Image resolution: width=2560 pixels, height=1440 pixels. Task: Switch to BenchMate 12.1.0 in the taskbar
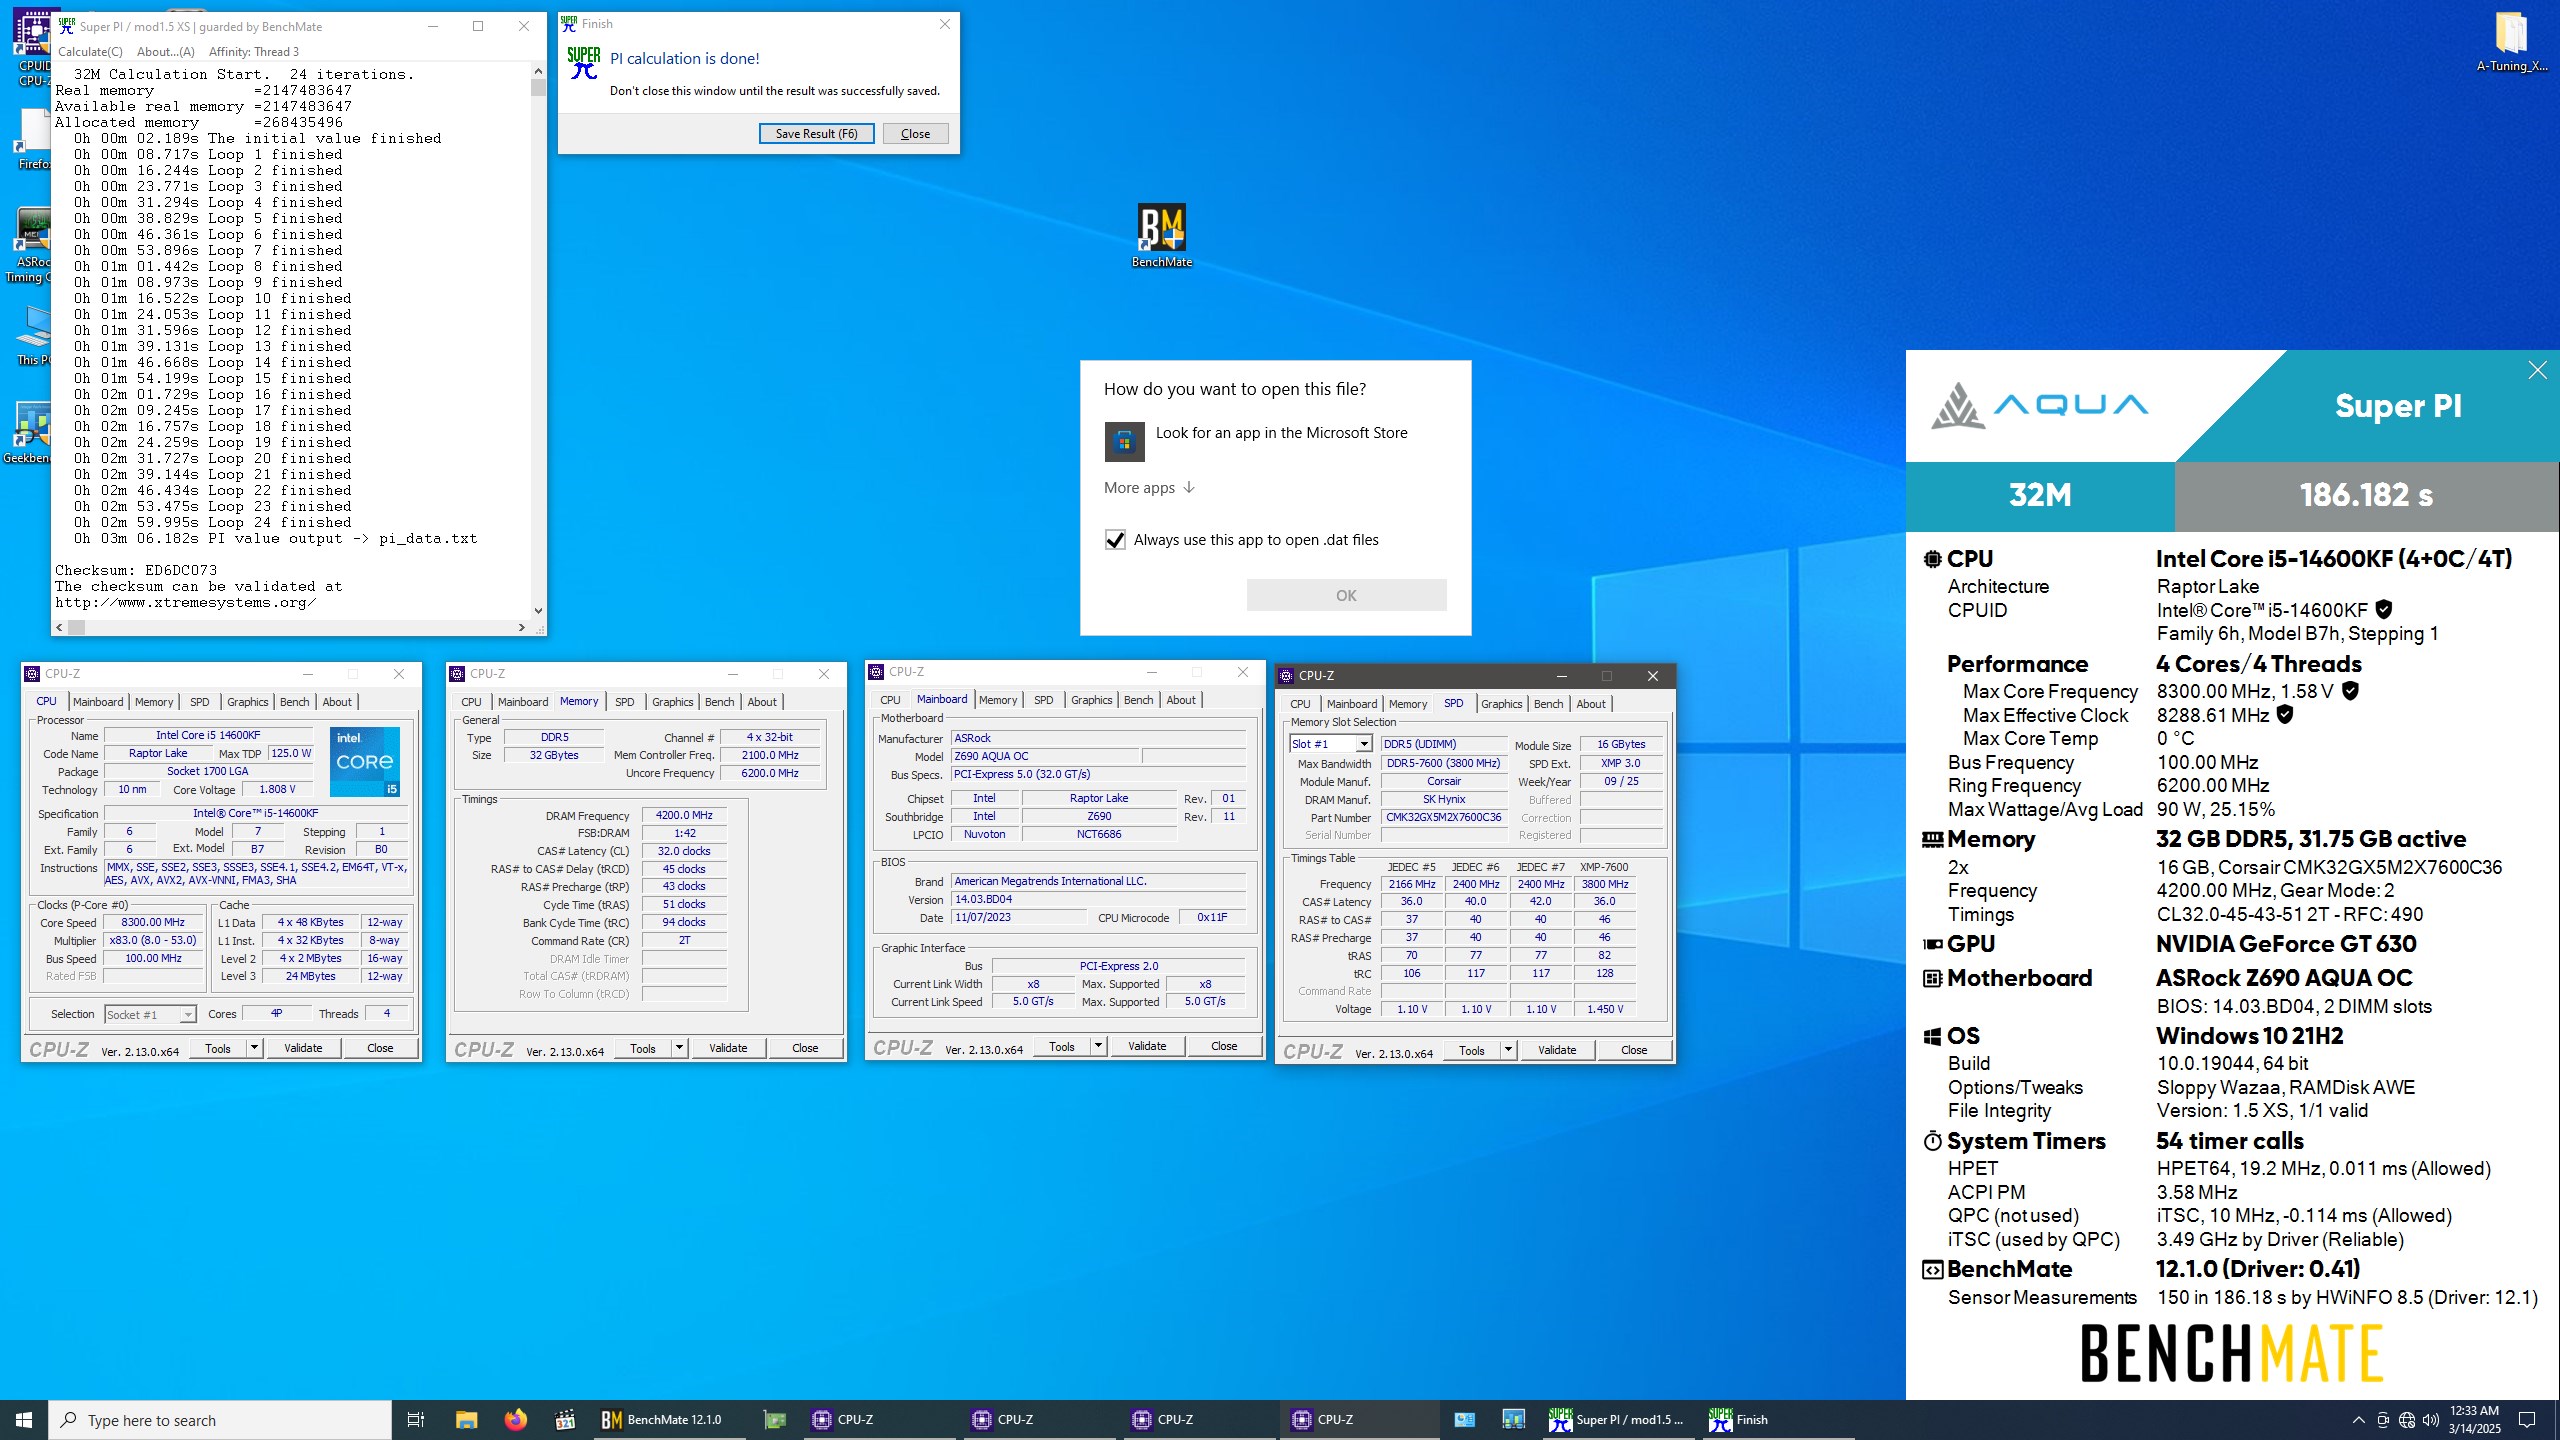pyautogui.click(x=668, y=1419)
